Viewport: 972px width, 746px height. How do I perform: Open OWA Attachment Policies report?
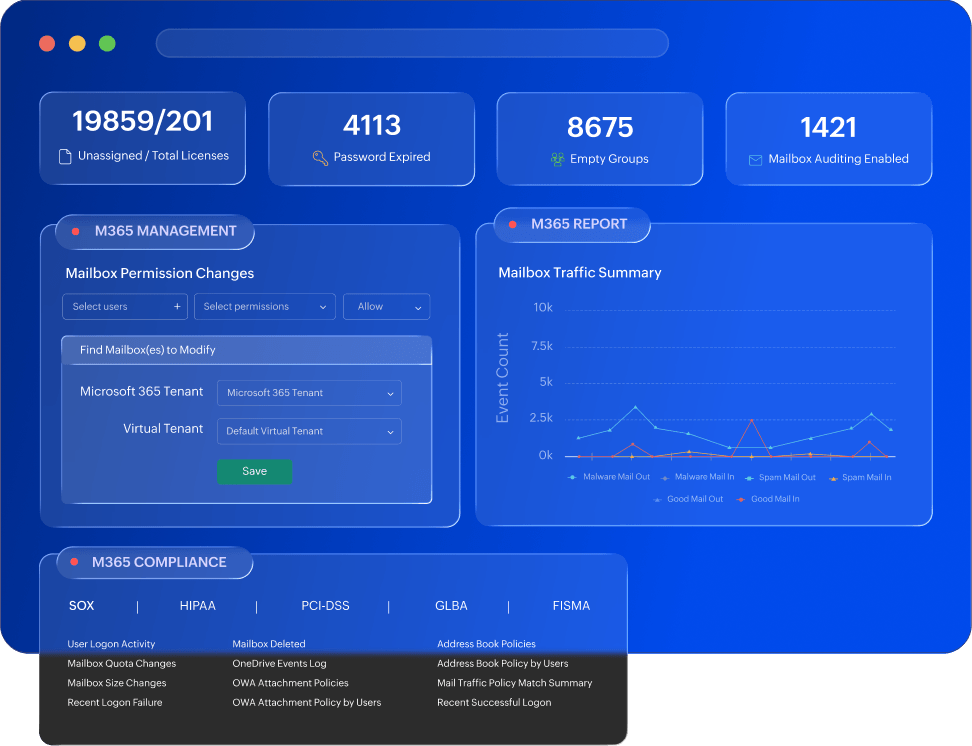290,683
